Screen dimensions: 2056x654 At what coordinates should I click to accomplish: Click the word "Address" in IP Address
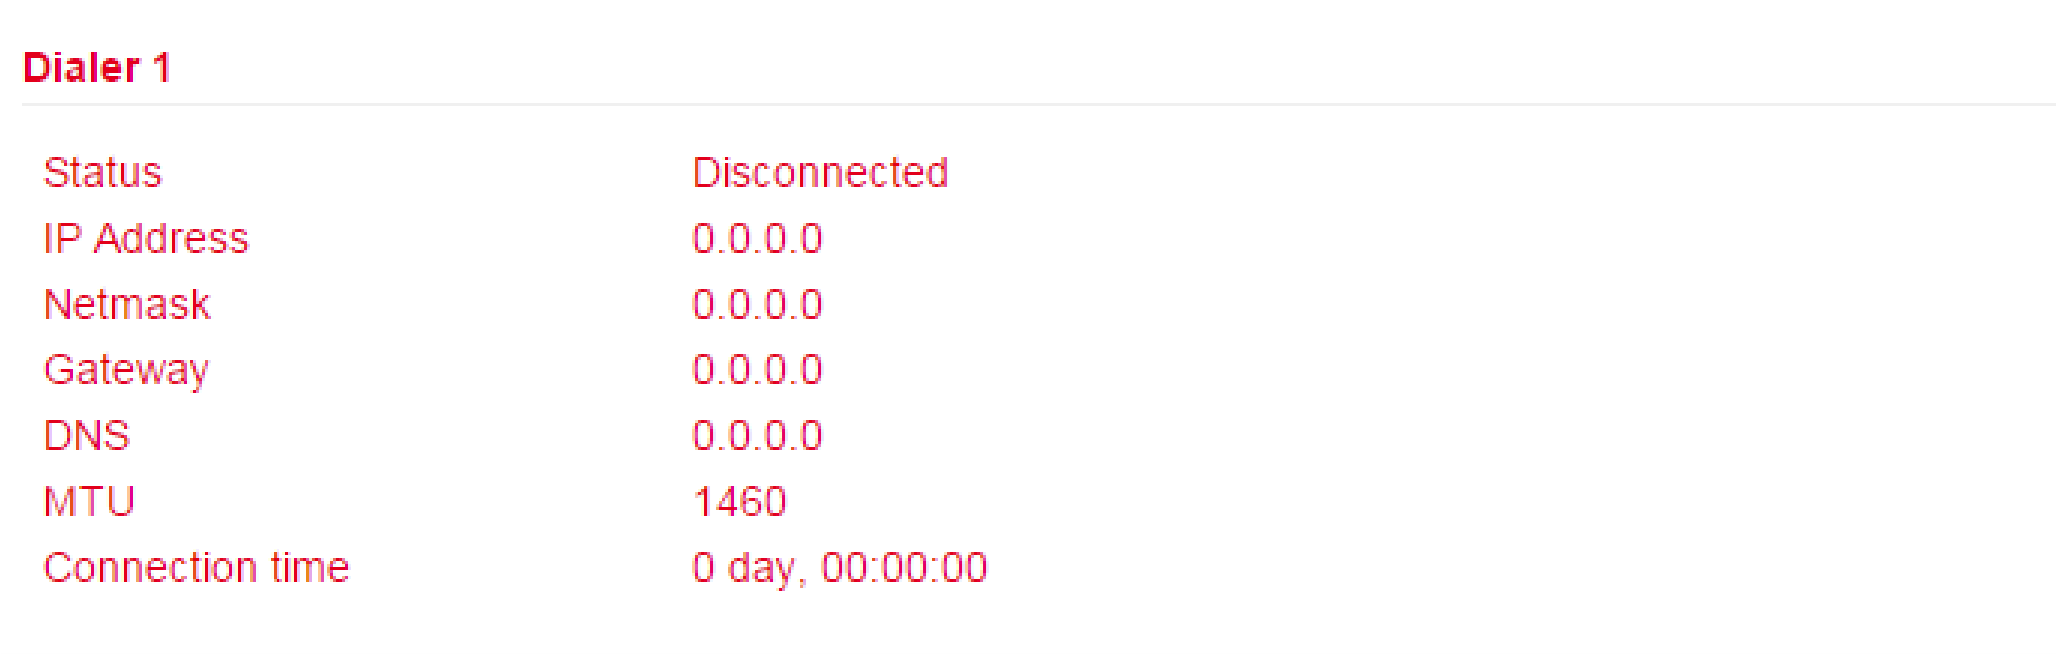click(x=171, y=239)
